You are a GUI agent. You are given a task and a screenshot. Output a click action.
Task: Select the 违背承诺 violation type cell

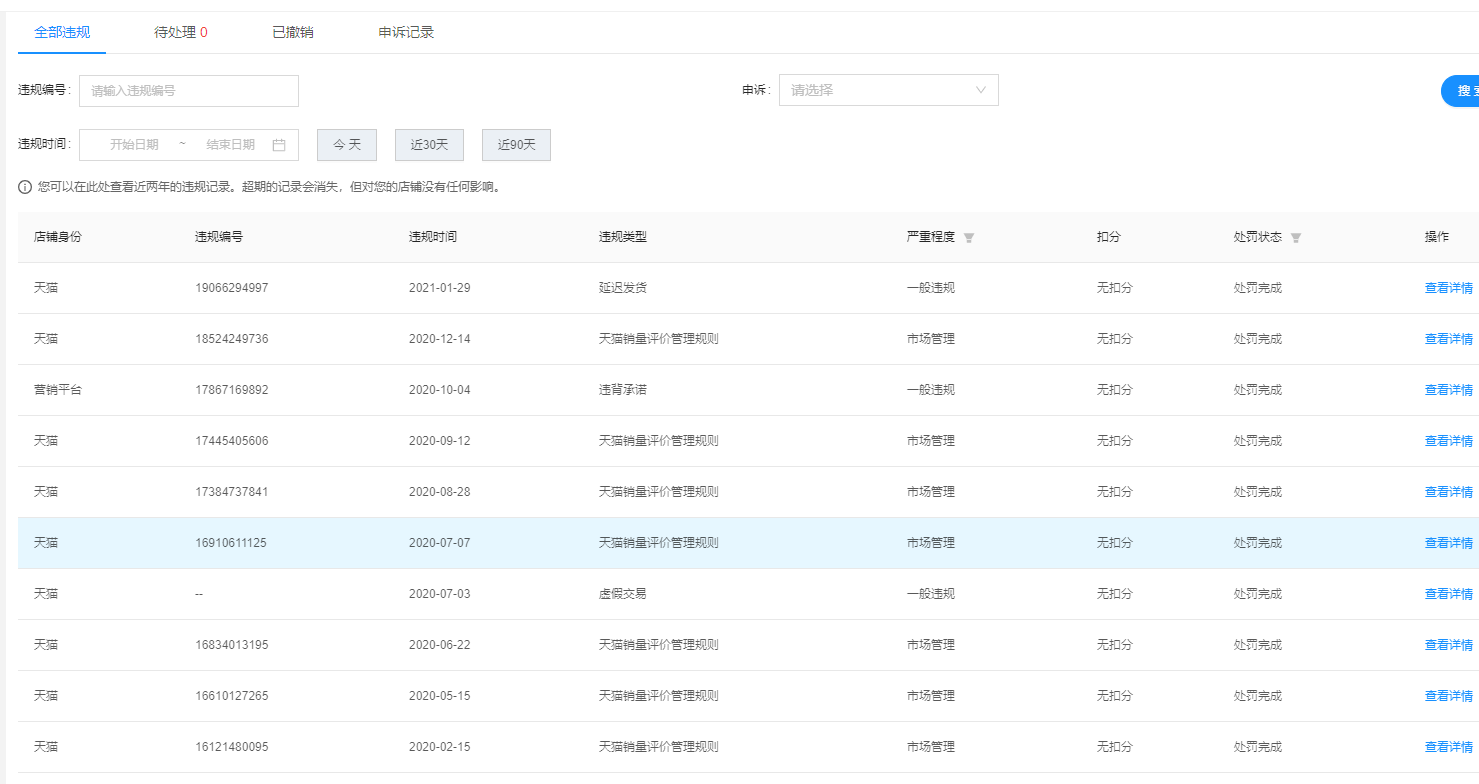pos(623,390)
